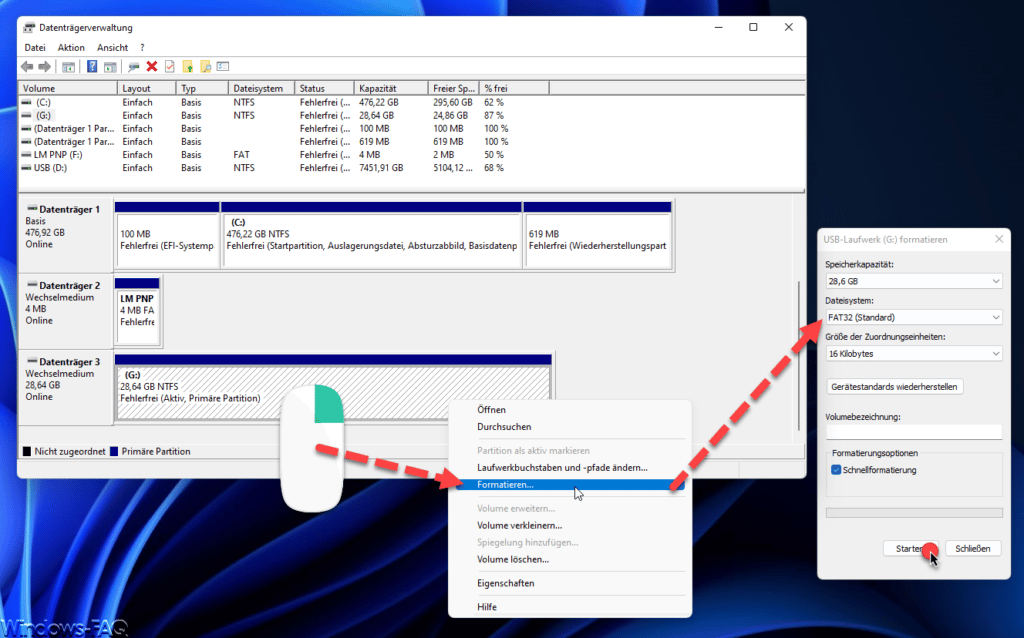Click the red X delete toolbar icon
The image size is (1024, 638).
(x=152, y=67)
